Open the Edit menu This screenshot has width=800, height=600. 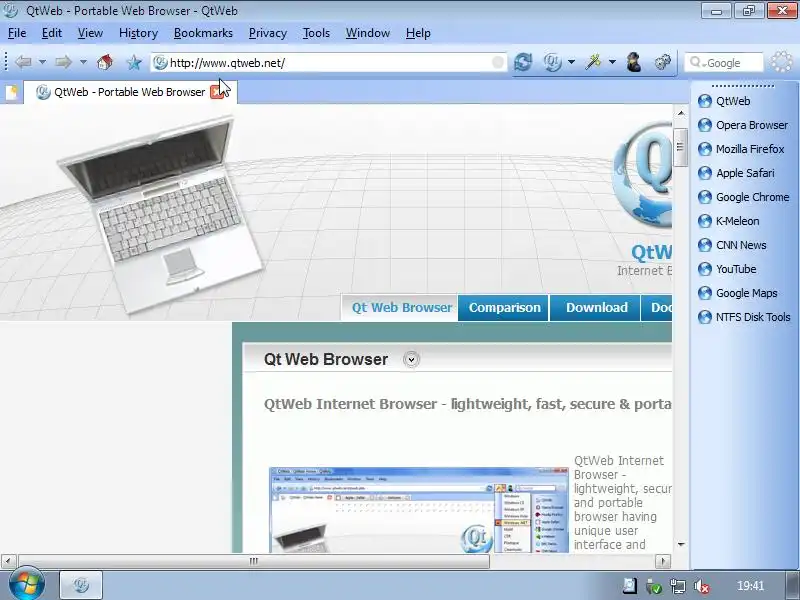[x=52, y=33]
